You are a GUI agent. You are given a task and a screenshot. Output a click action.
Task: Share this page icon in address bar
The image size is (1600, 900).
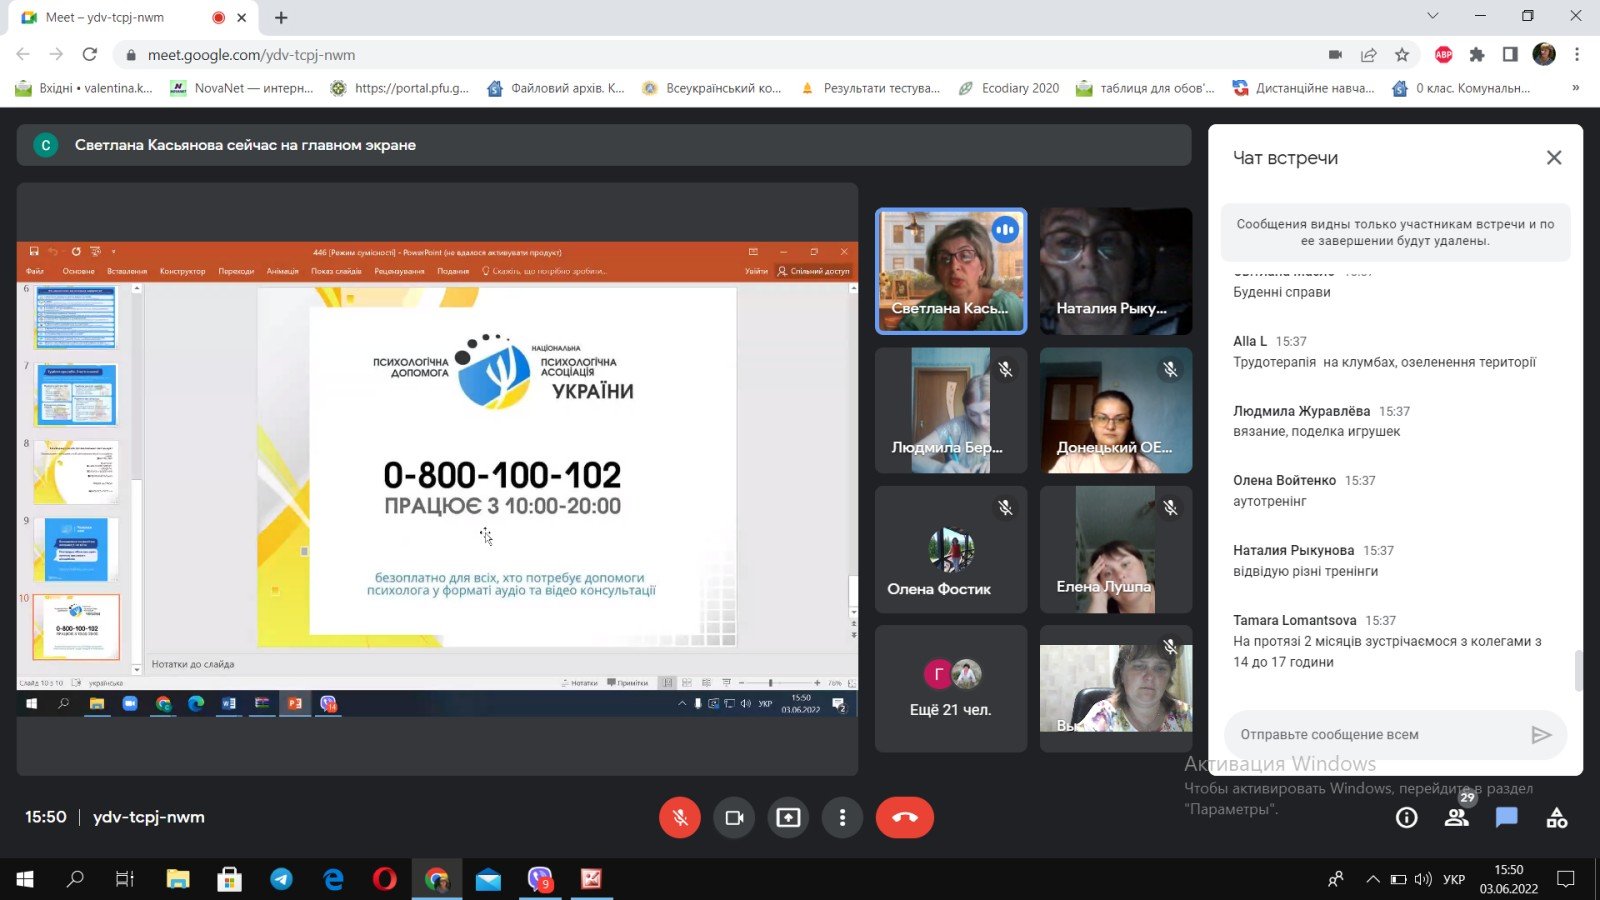click(x=1369, y=55)
